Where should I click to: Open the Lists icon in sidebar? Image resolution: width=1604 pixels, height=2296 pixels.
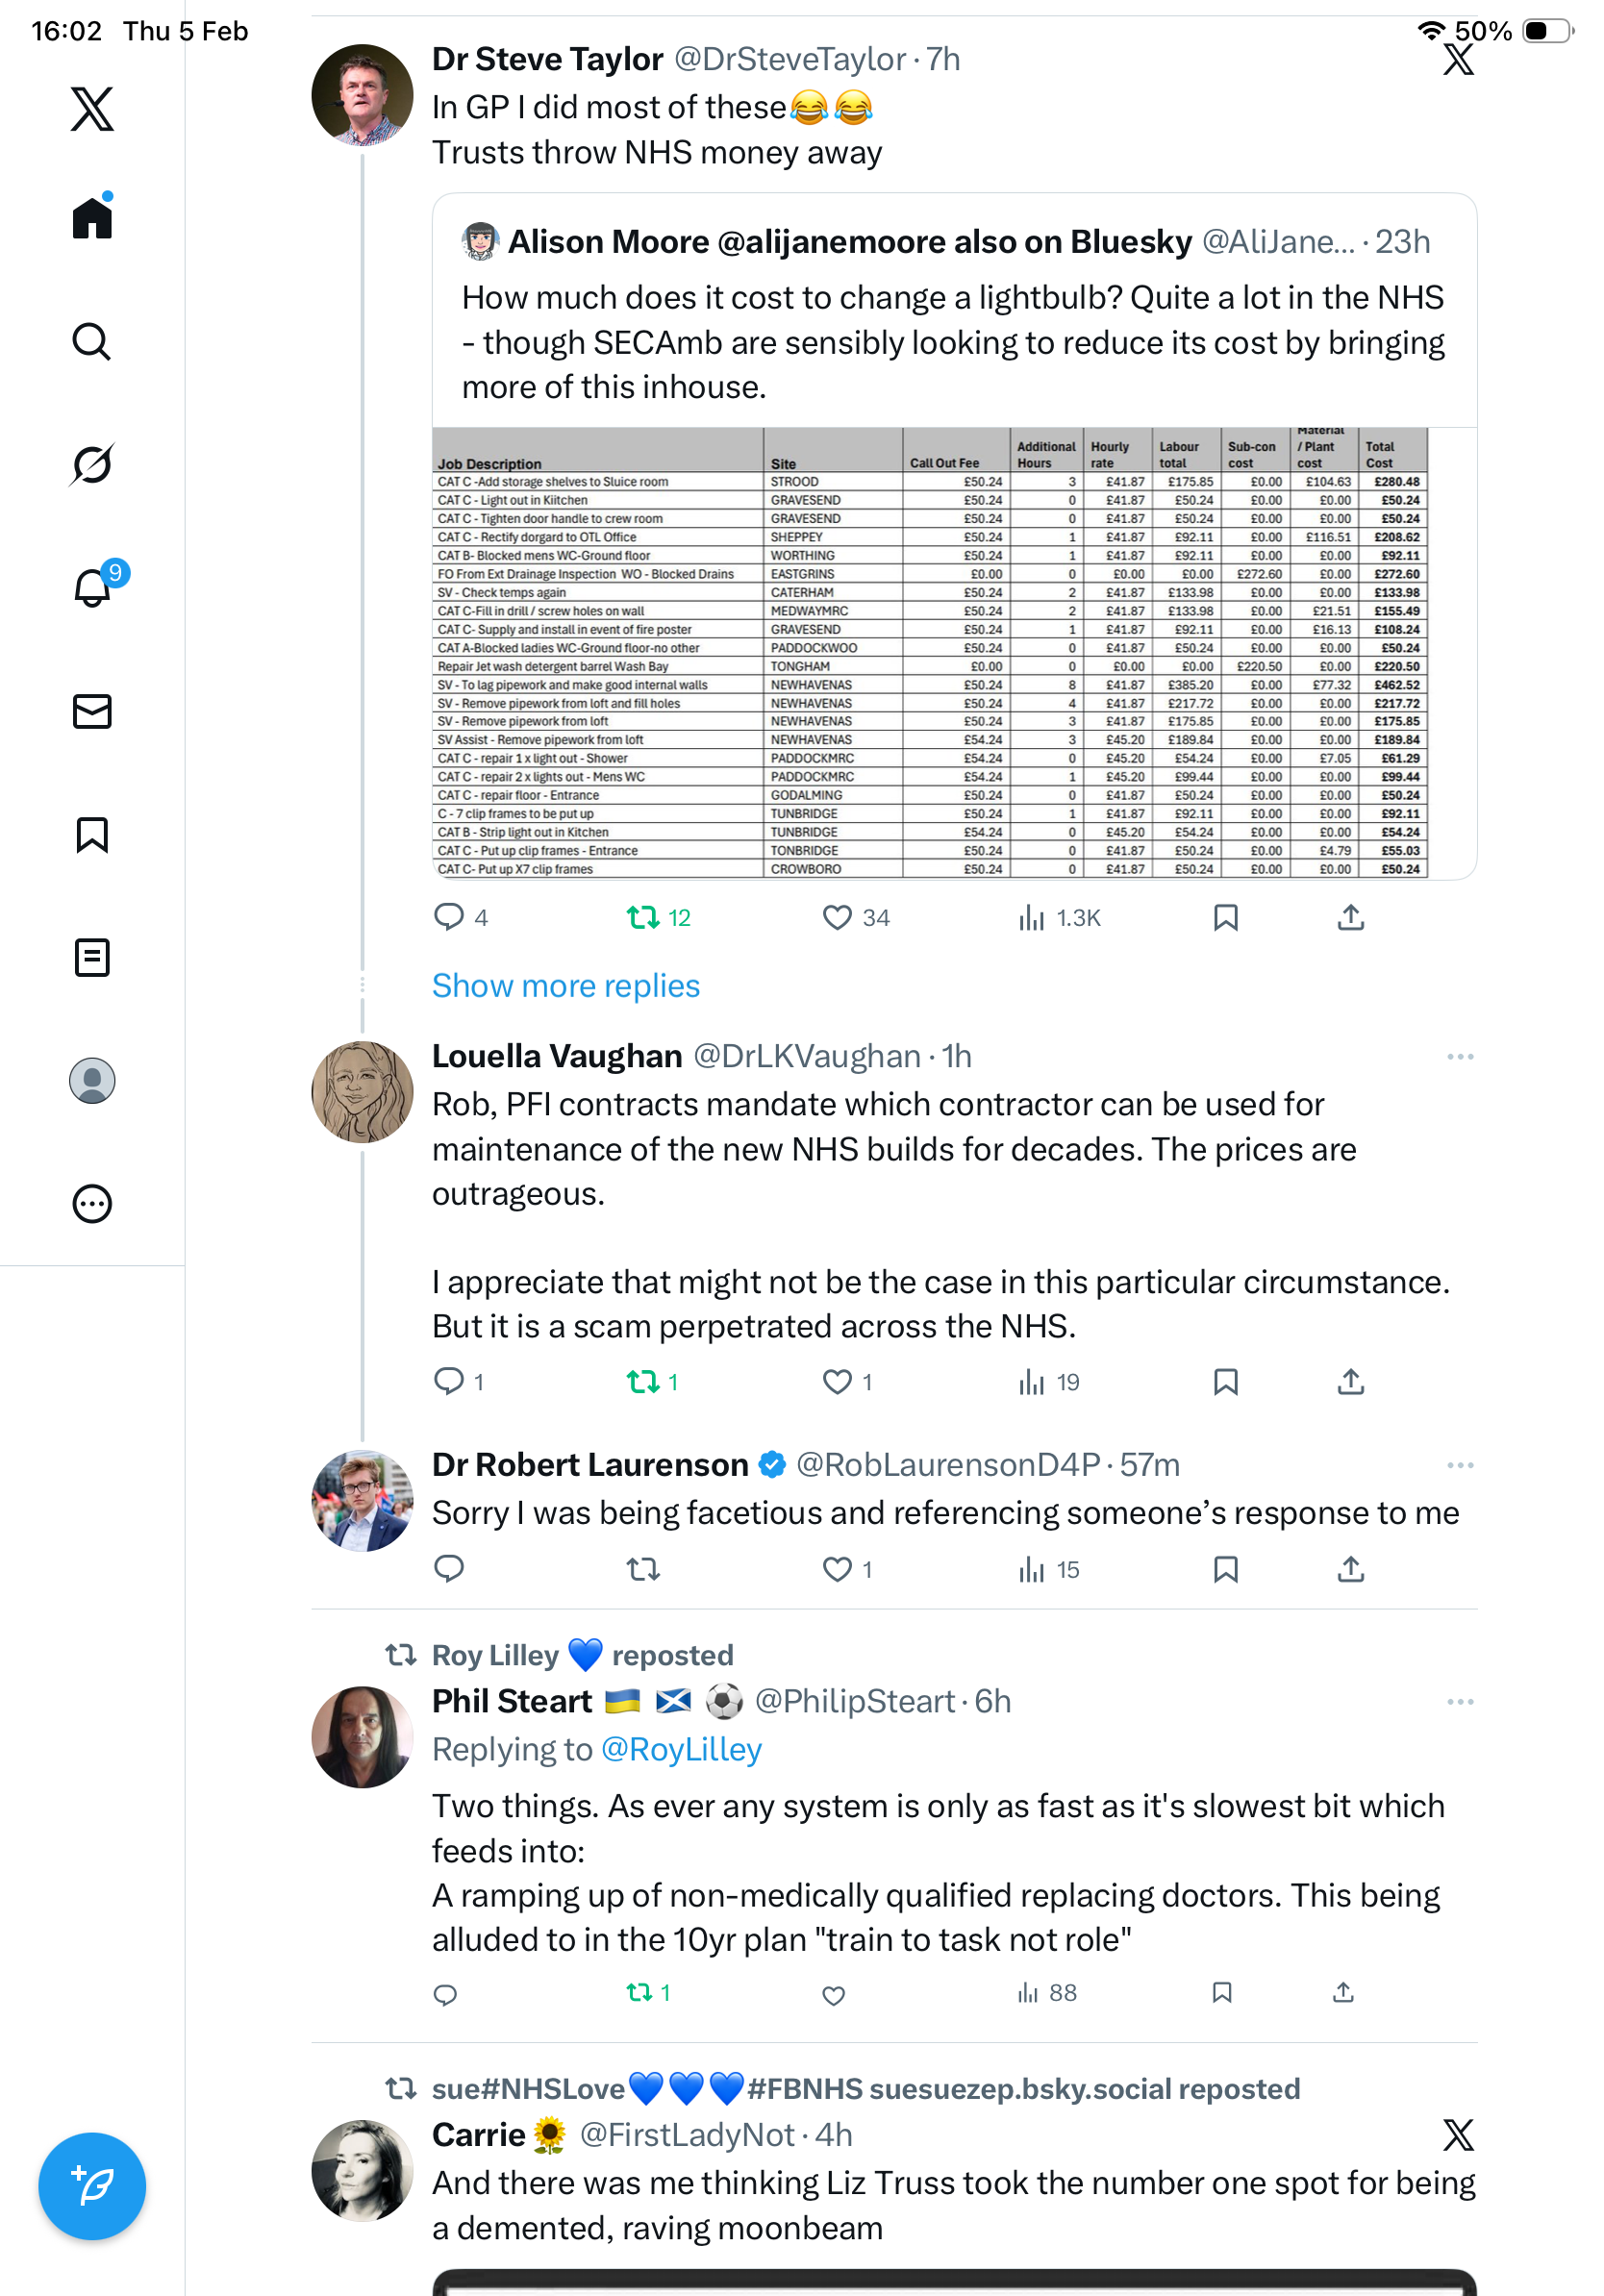click(x=92, y=958)
